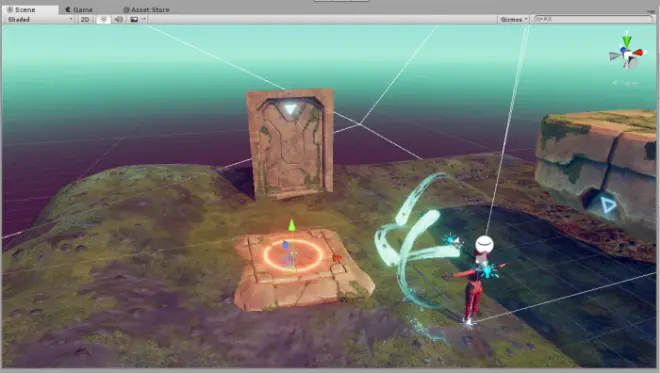Toggle Persp label under orientation gizmo
Viewport: 660px width, 373px height.
click(x=626, y=83)
